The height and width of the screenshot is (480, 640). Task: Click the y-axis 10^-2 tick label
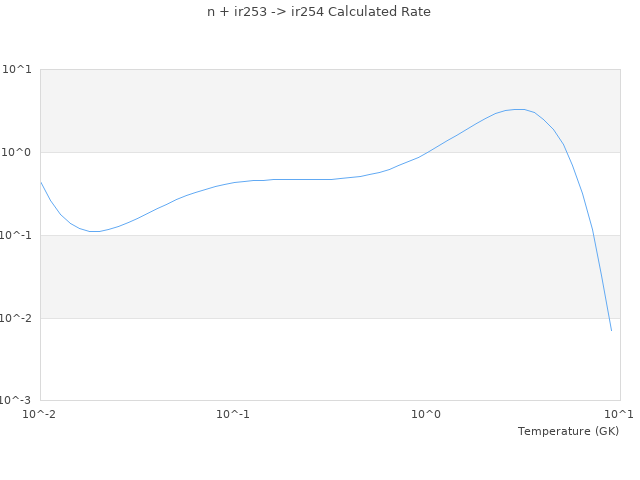[x=15, y=318]
